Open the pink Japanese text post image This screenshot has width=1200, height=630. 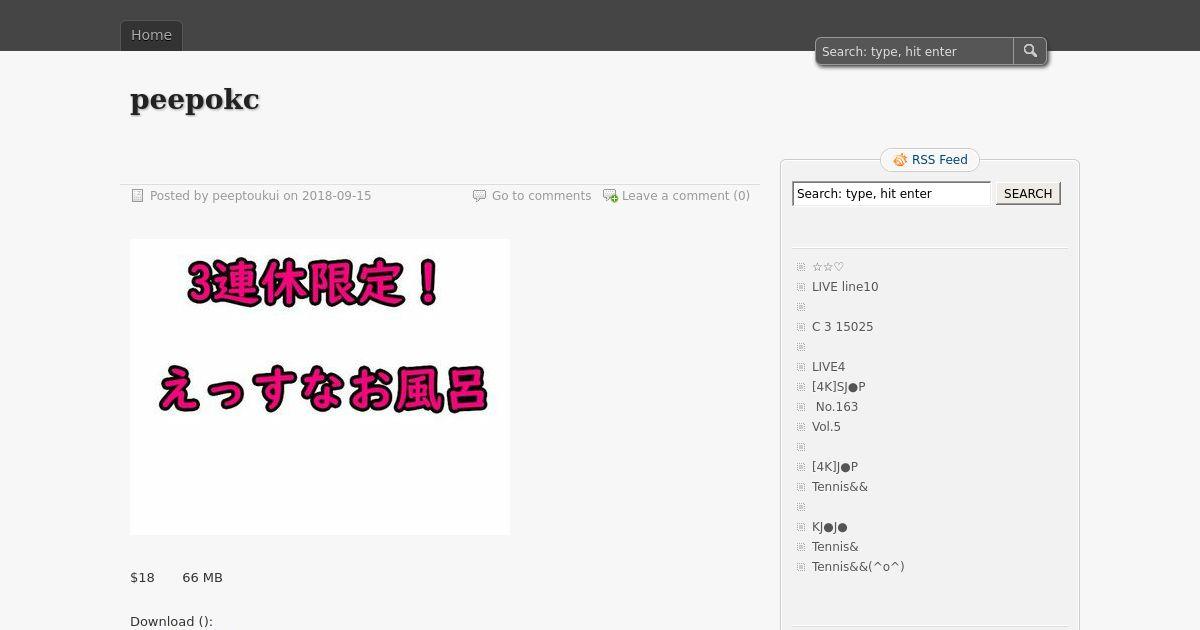(320, 387)
